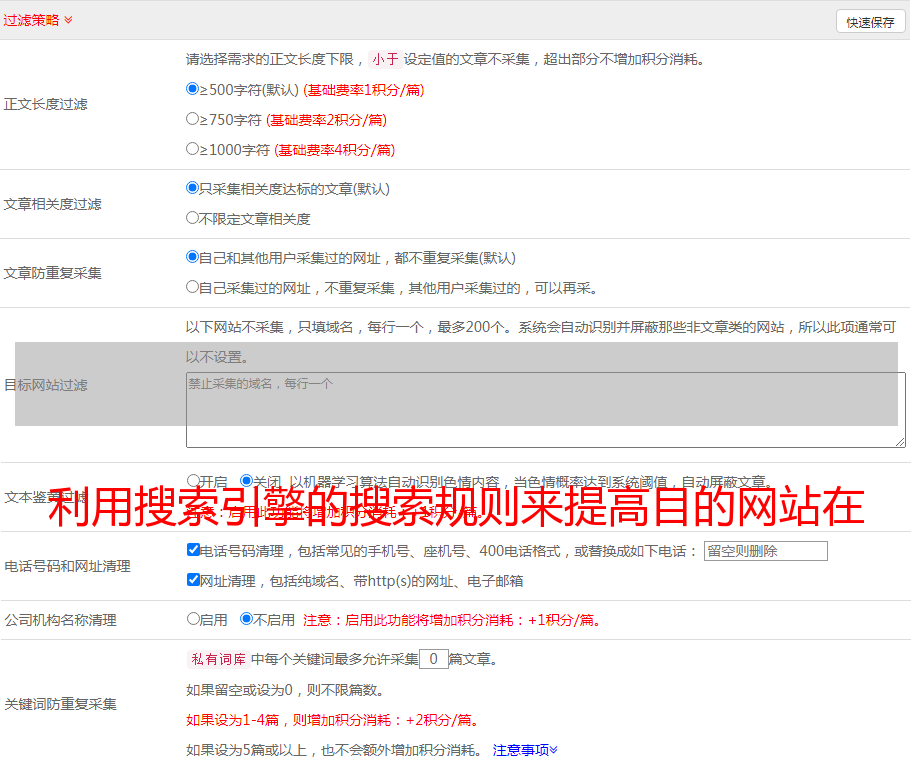This screenshot has height=768, width=912.
Task: Select 不启用 for 公司机构名称清理
Action: click(x=246, y=619)
